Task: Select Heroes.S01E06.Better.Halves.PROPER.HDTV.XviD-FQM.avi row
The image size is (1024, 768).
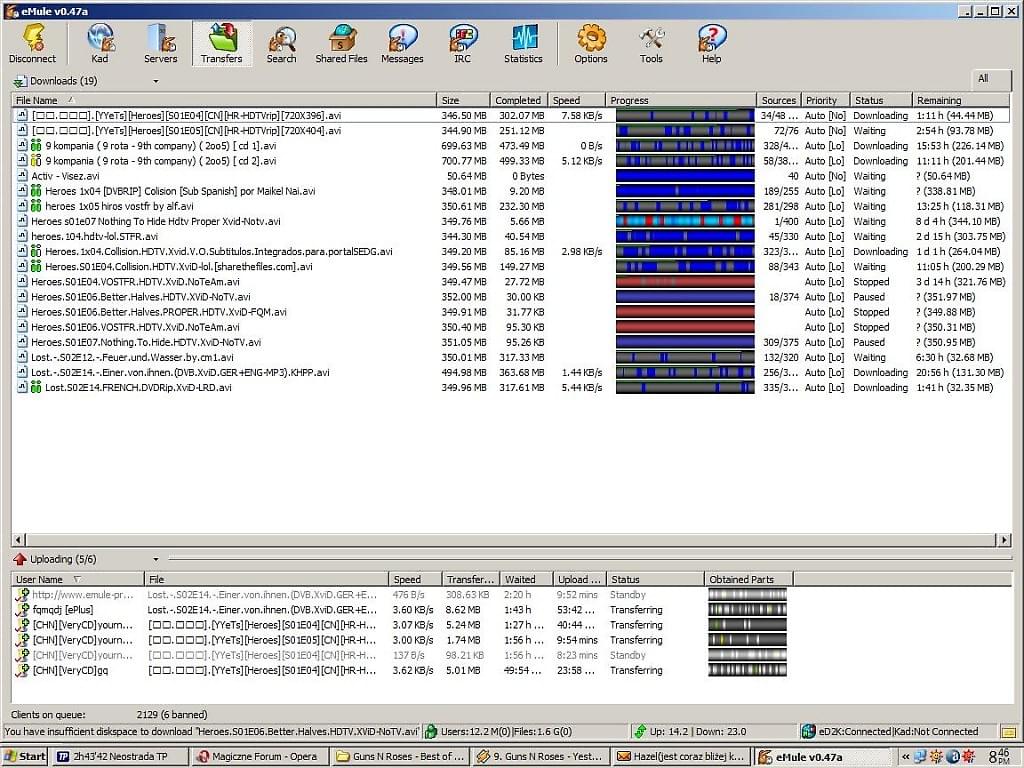Action: (x=511, y=312)
